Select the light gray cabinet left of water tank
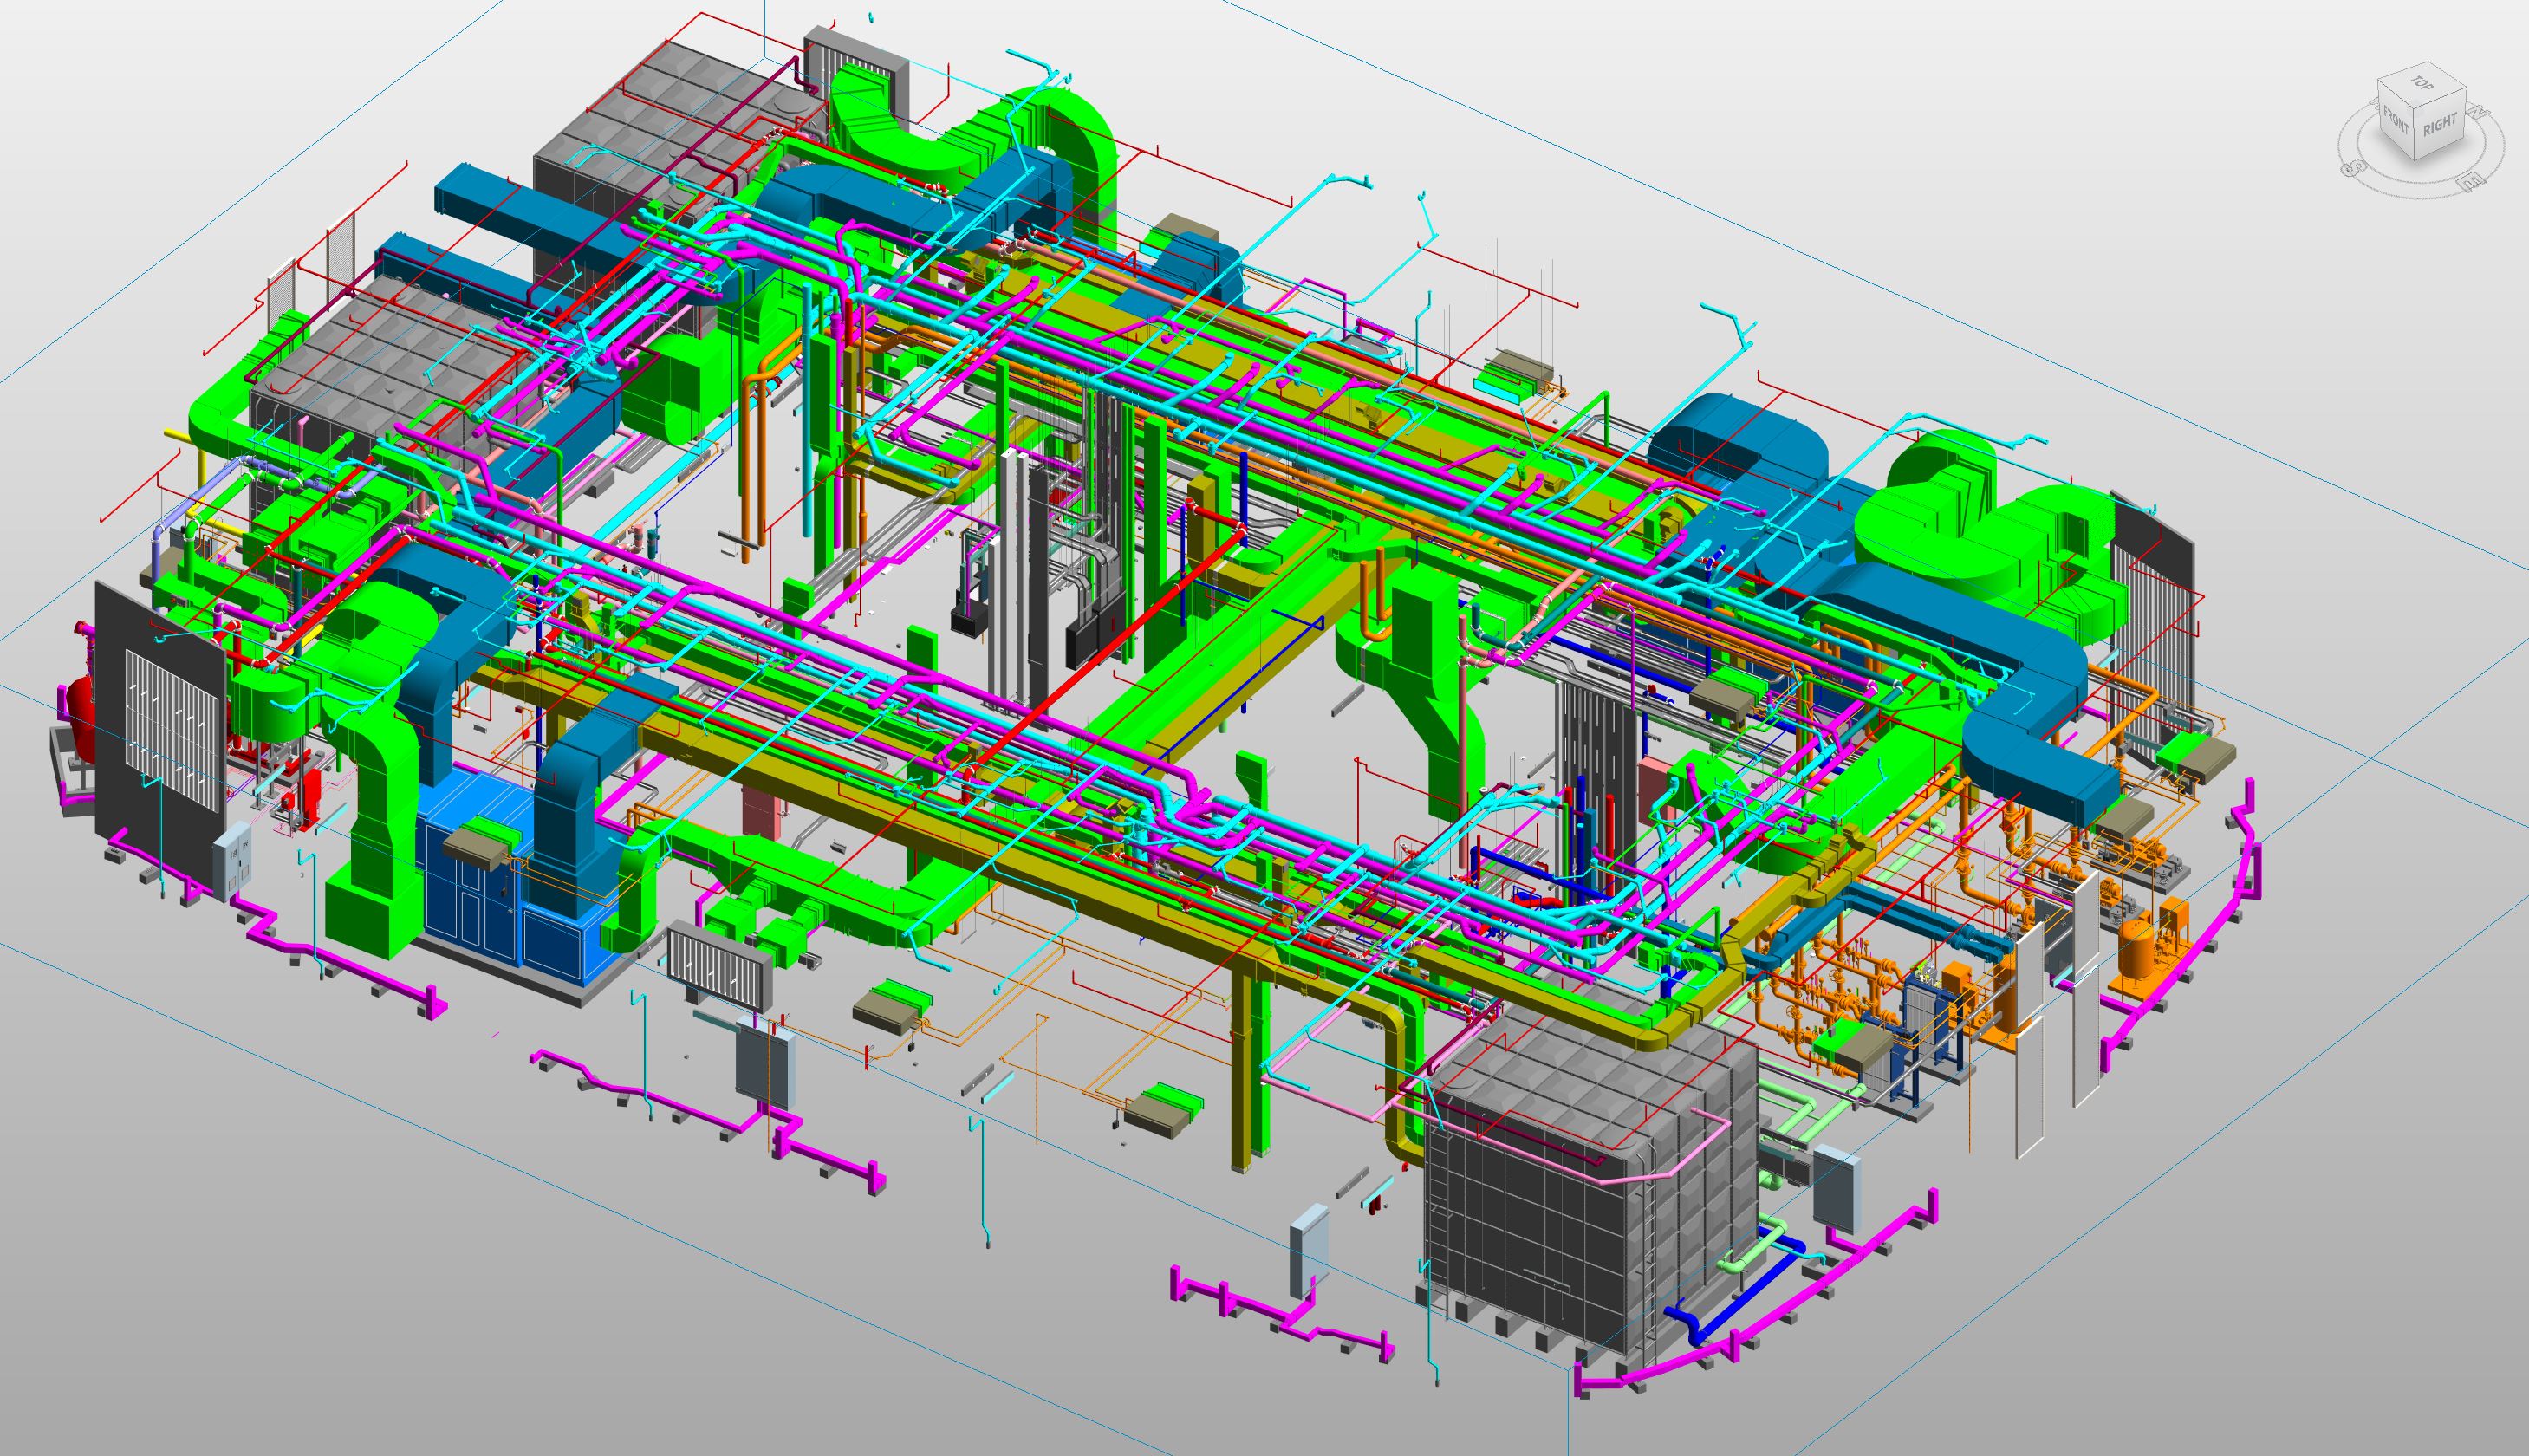This screenshot has width=2529, height=1456. pyautogui.click(x=1307, y=1248)
